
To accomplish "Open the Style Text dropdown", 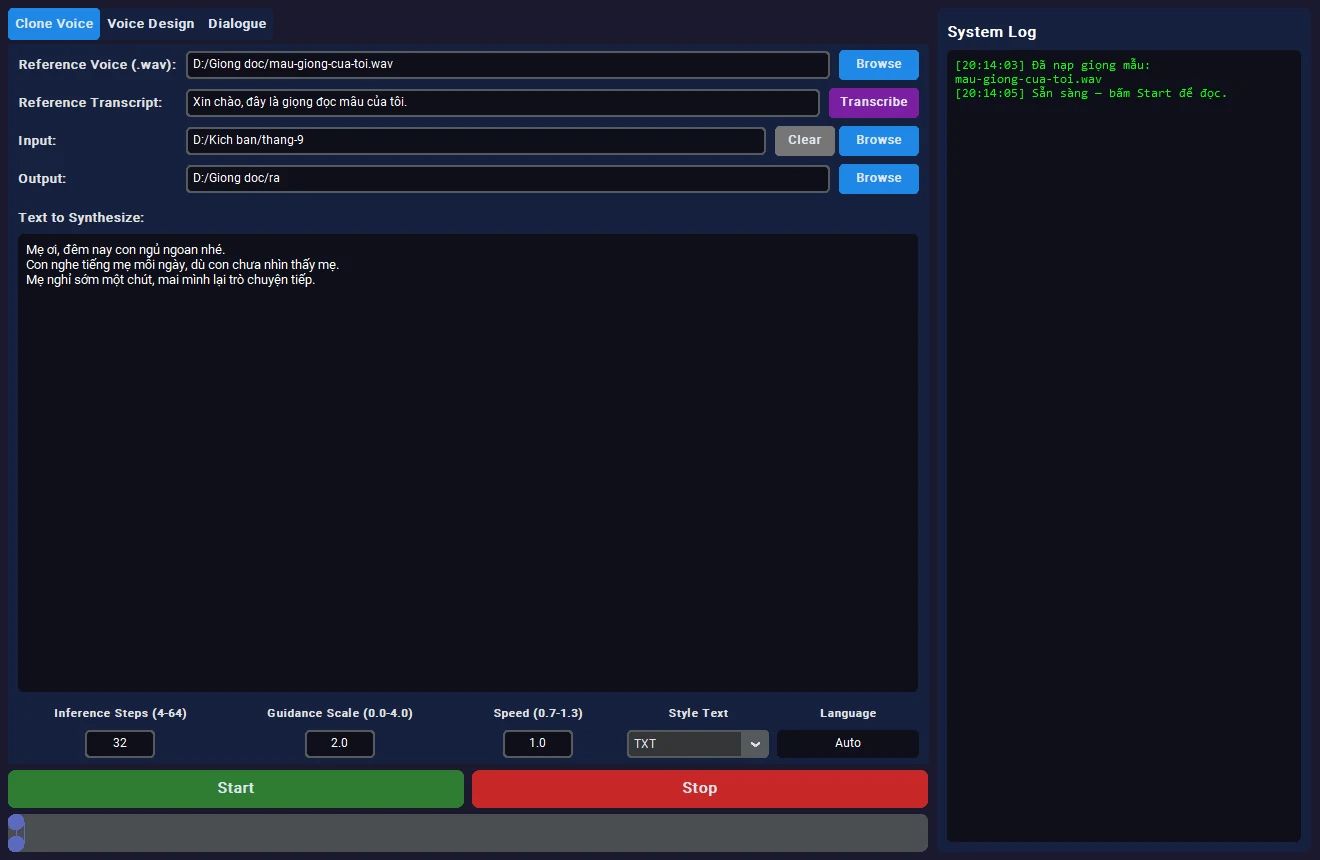I will coord(698,744).
